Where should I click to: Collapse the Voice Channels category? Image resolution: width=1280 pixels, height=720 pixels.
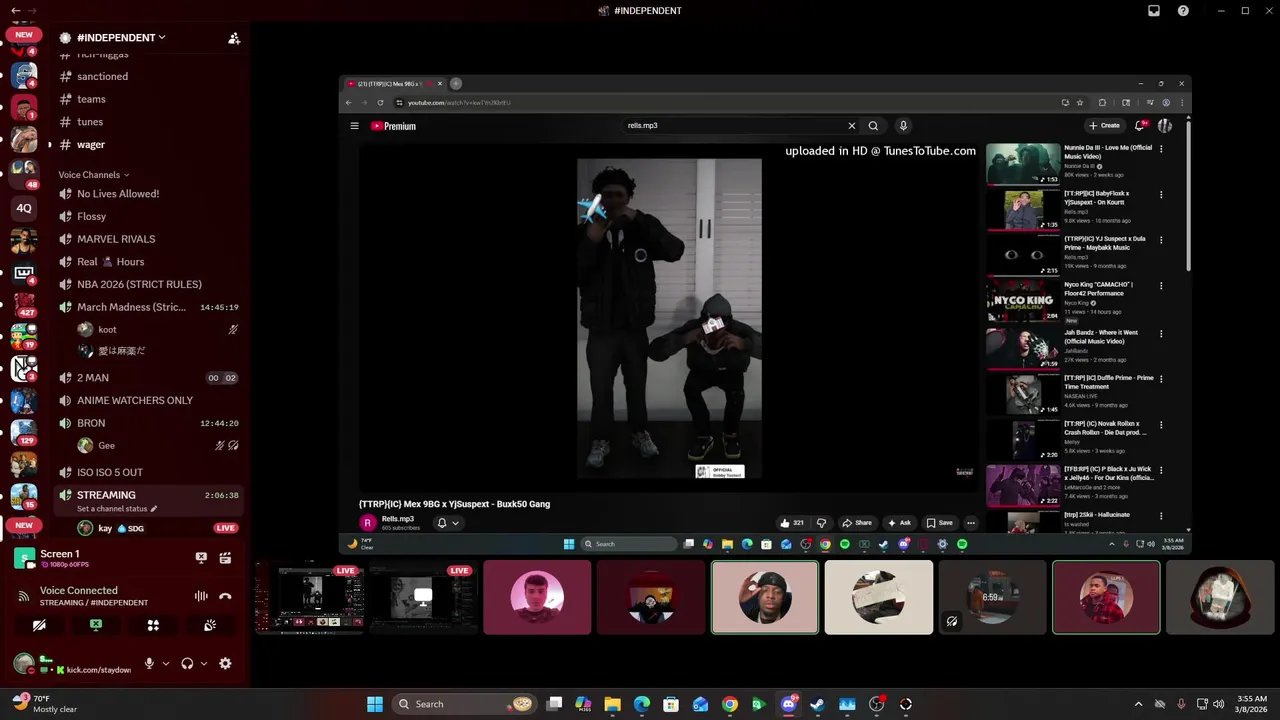93,175
